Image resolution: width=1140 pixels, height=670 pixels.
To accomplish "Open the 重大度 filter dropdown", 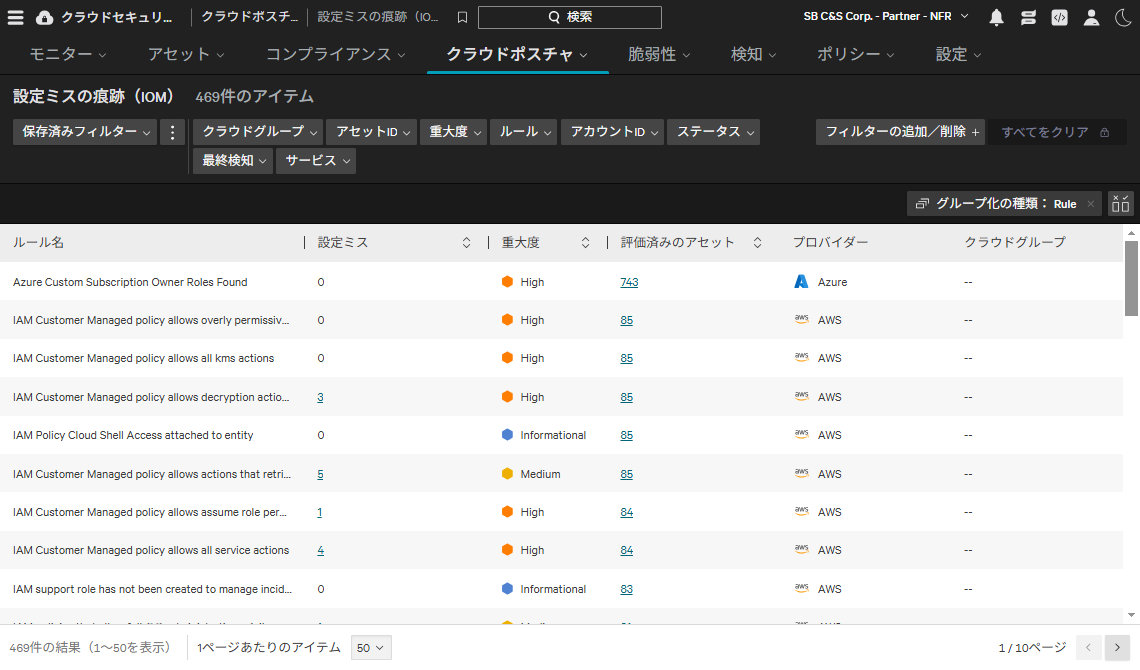I will pyautogui.click(x=454, y=132).
